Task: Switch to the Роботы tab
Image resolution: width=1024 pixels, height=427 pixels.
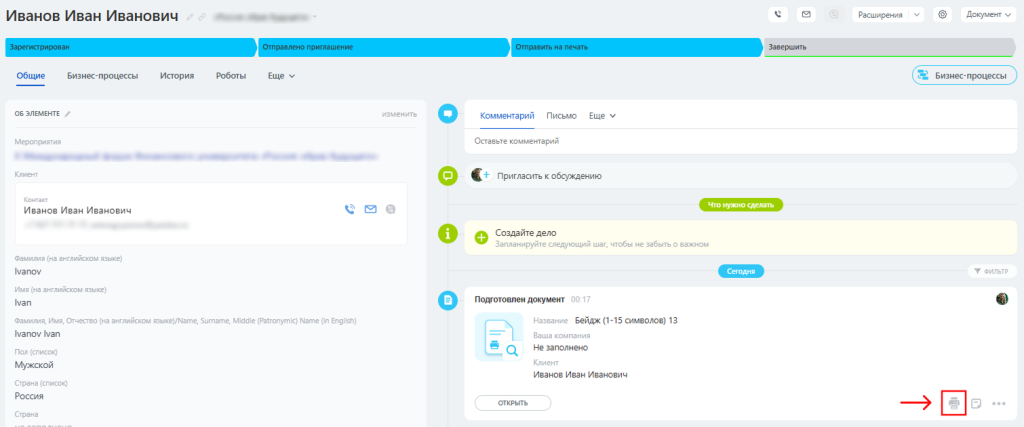Action: click(x=231, y=76)
